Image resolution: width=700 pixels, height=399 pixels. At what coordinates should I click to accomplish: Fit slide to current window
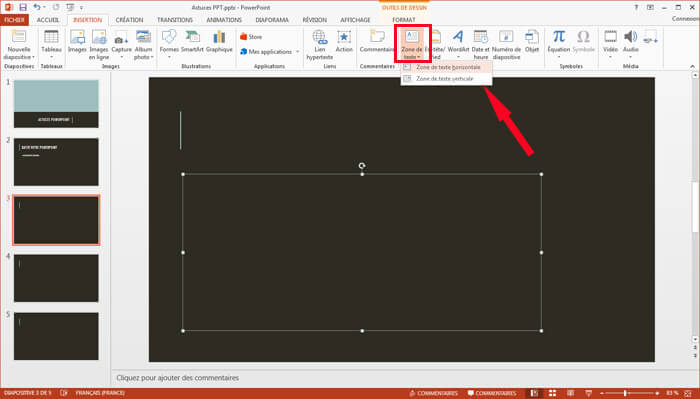pyautogui.click(x=688, y=393)
